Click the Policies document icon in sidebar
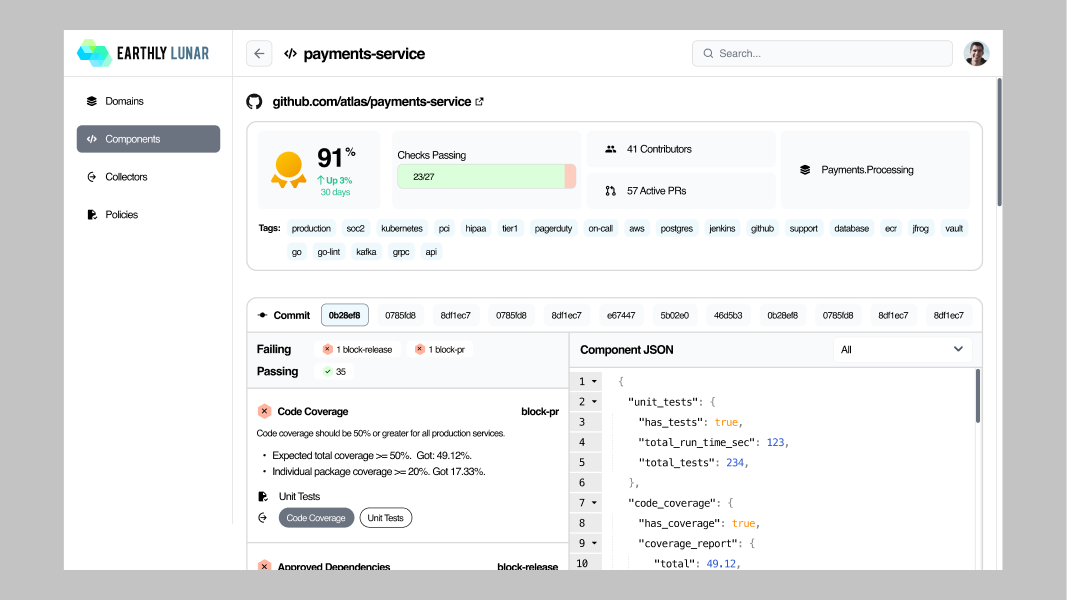Viewport: 1067px width, 600px height. 92,214
